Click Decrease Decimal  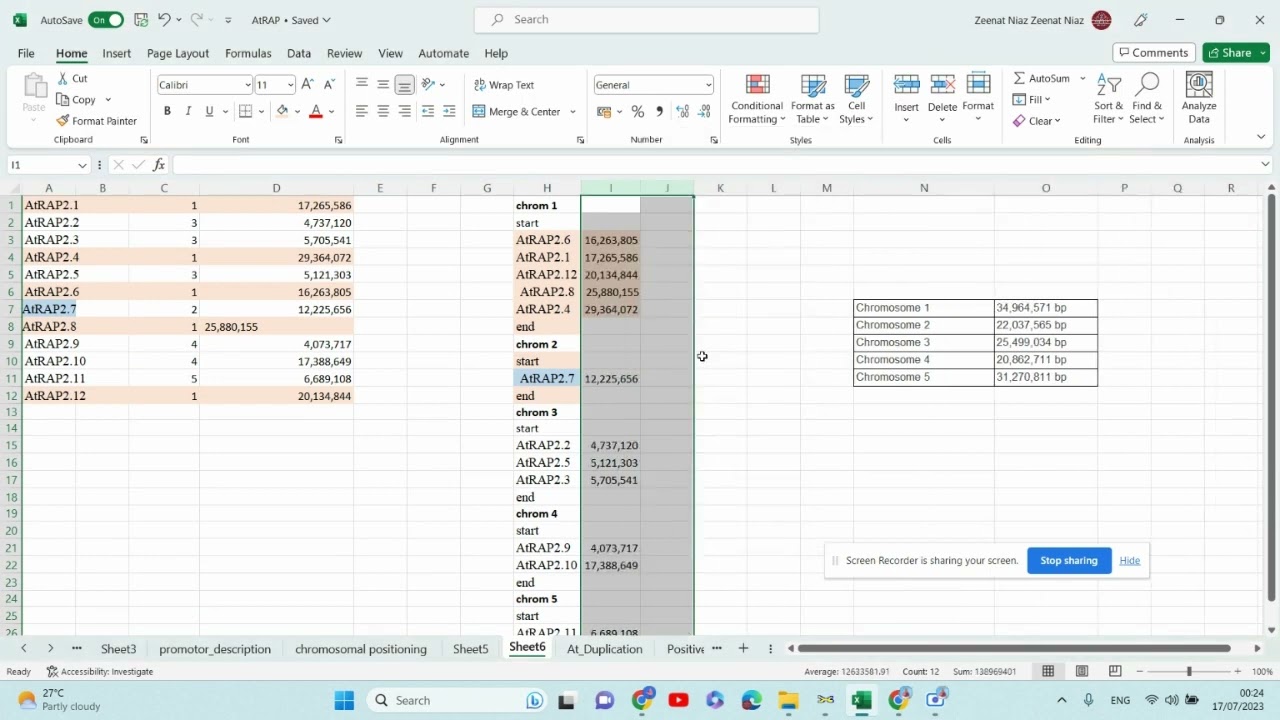coord(704,111)
